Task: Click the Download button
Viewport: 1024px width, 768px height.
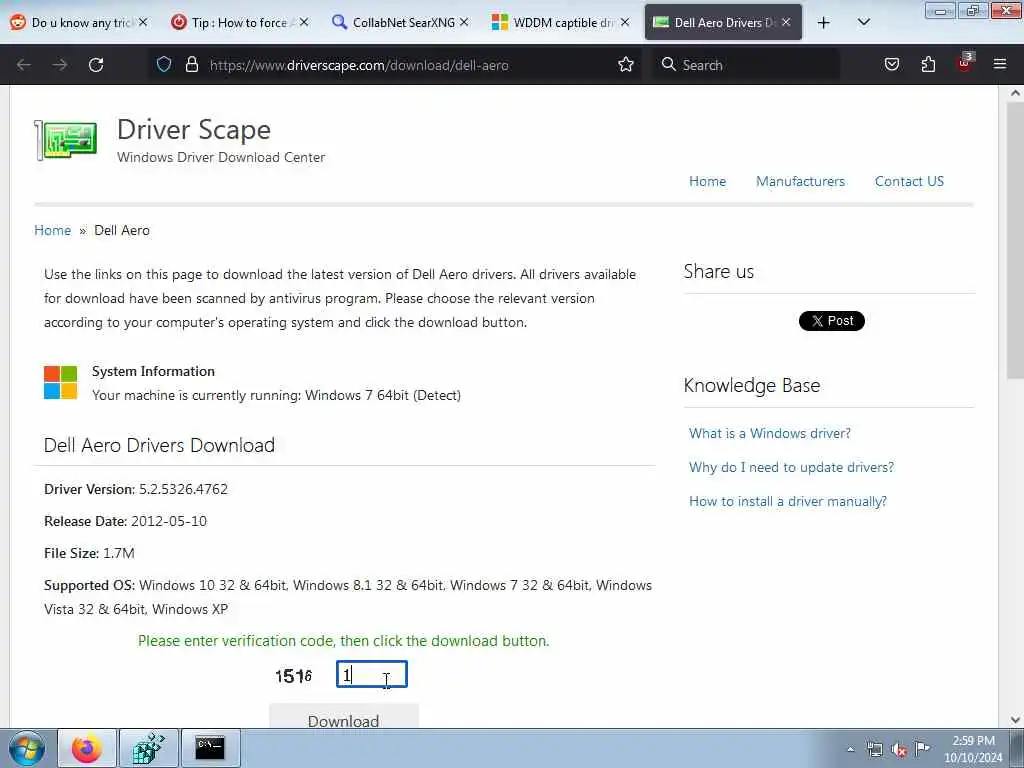Action: (344, 716)
